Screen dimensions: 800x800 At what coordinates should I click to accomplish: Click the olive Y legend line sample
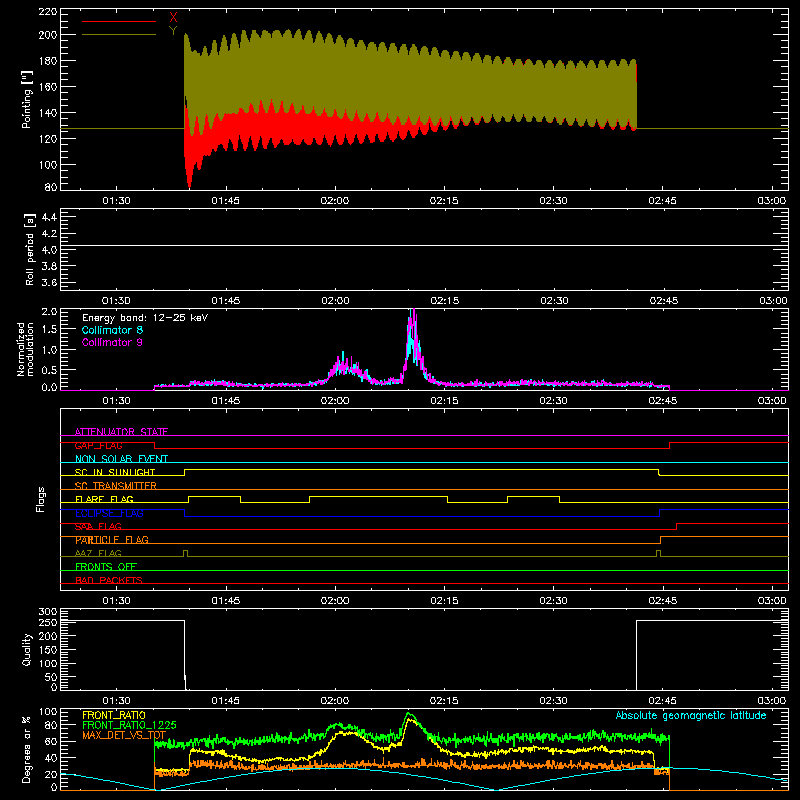pos(119,35)
